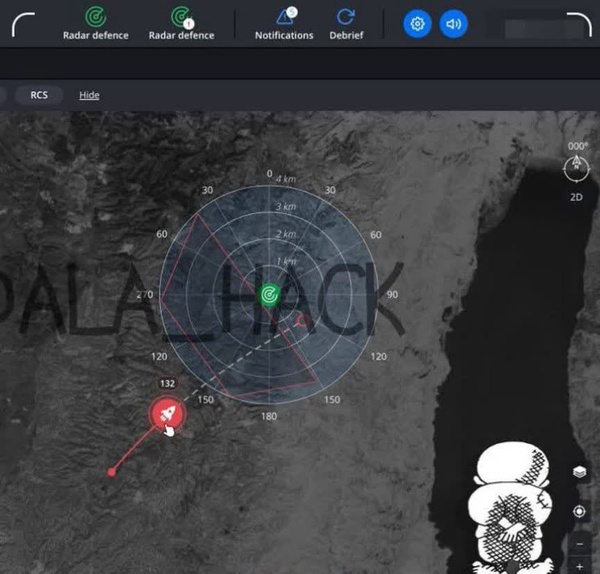Click the small red target circle inside radar
The width and height of the screenshot is (600, 574).
point(302,321)
